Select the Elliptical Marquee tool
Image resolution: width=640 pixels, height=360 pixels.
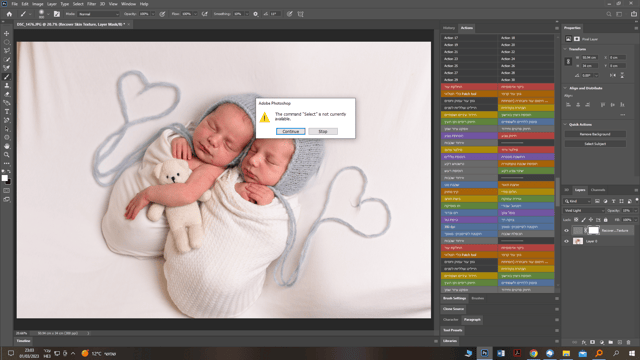click(7, 42)
